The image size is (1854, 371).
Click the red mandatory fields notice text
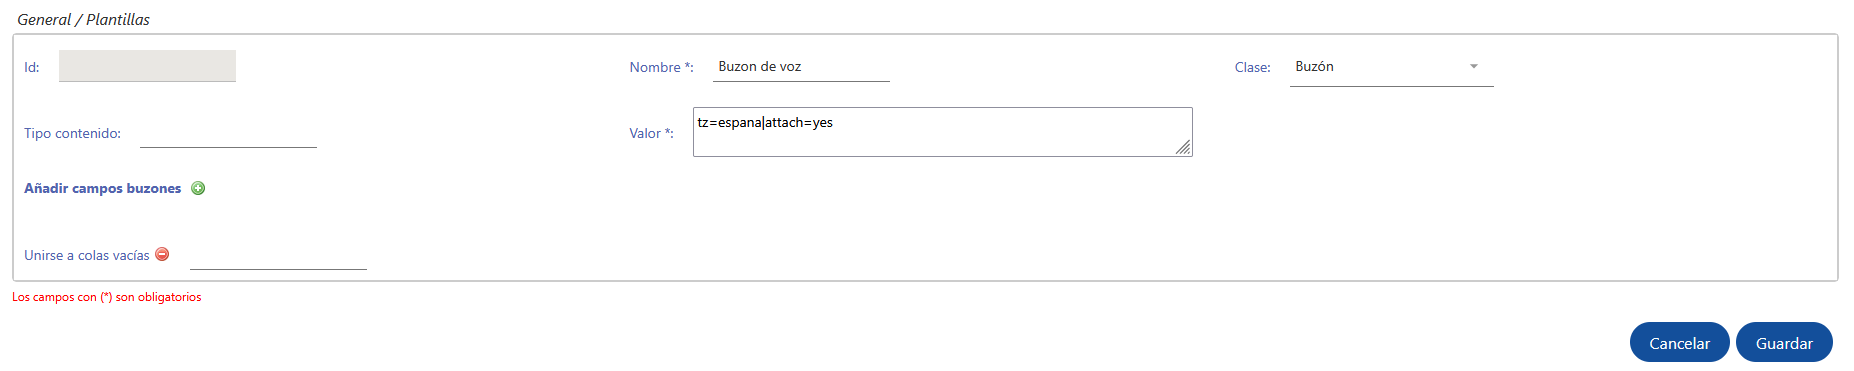(107, 297)
